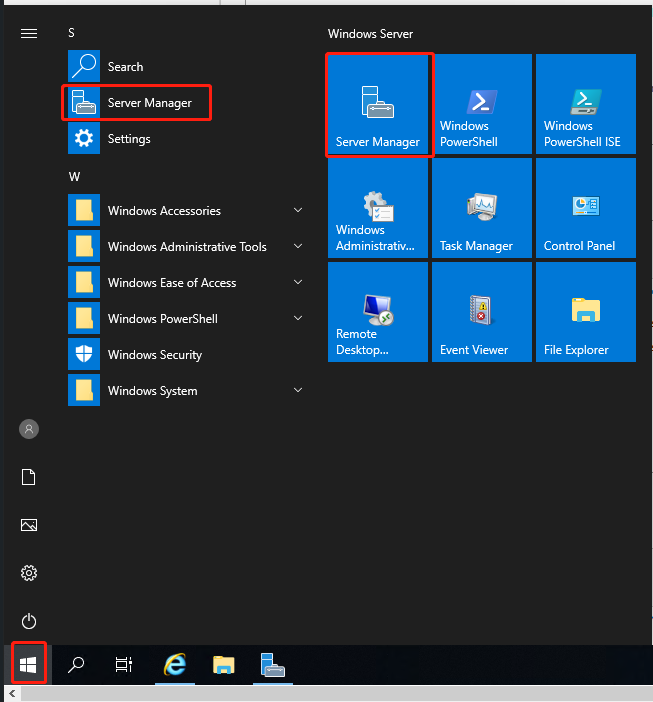Select Server Manager in the app list

click(186, 103)
